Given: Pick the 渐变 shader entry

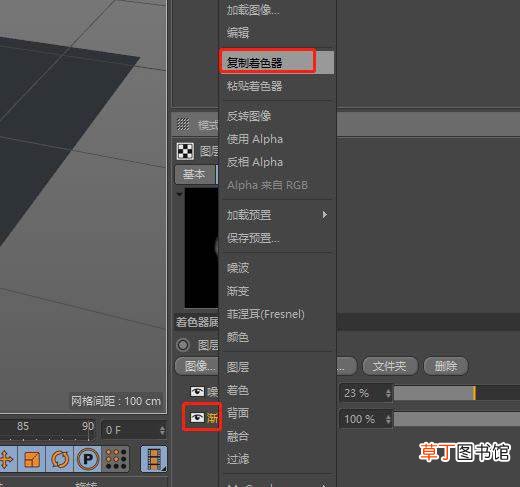Looking at the screenshot, I should [238, 291].
